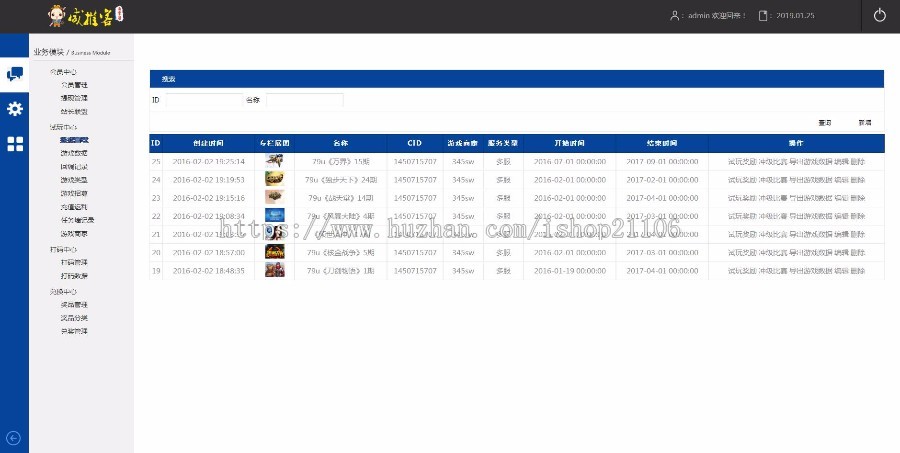
Task: Click end time 2017-09-01 00:00:00
Action: tap(662, 162)
